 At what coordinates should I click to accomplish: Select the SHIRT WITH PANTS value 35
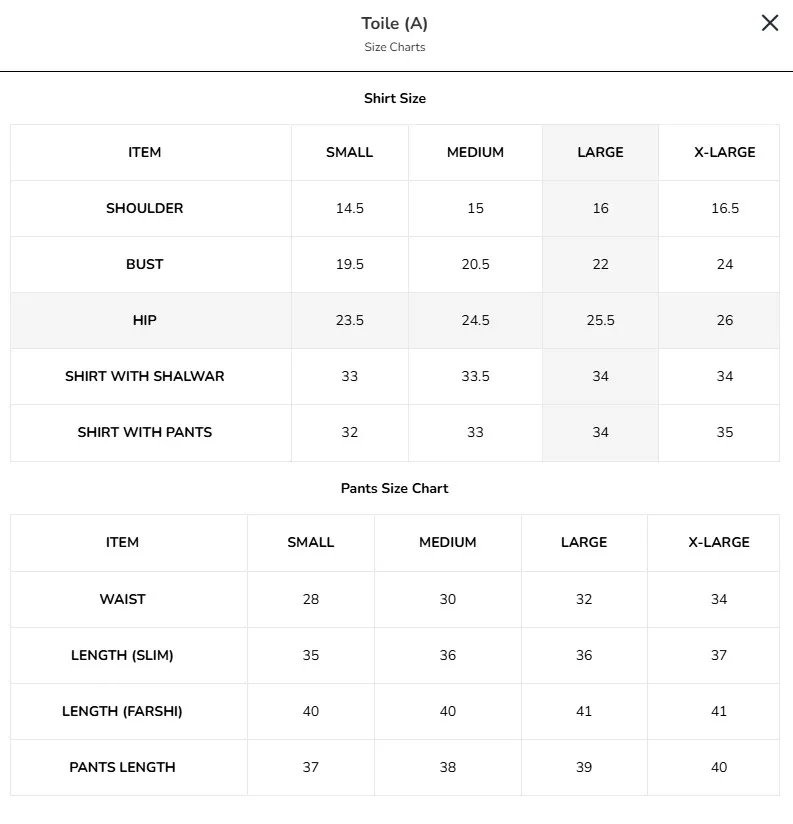(724, 432)
